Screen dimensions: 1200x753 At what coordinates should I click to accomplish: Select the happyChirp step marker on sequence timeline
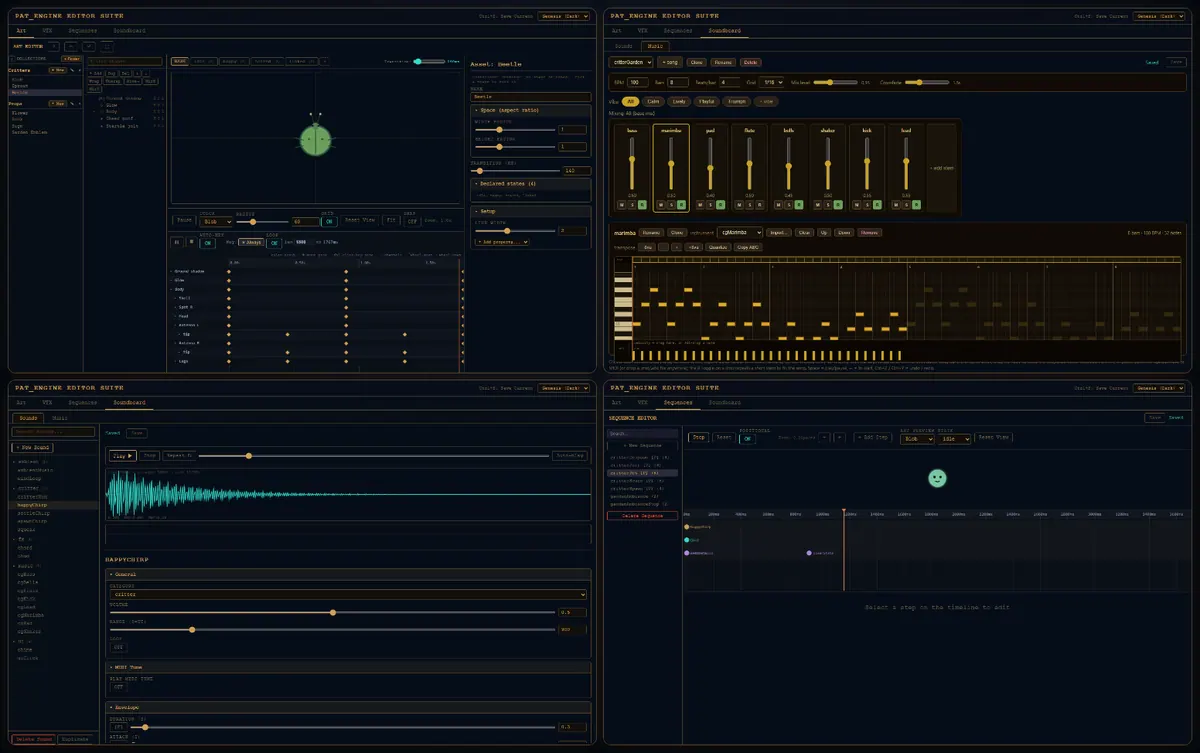point(687,527)
